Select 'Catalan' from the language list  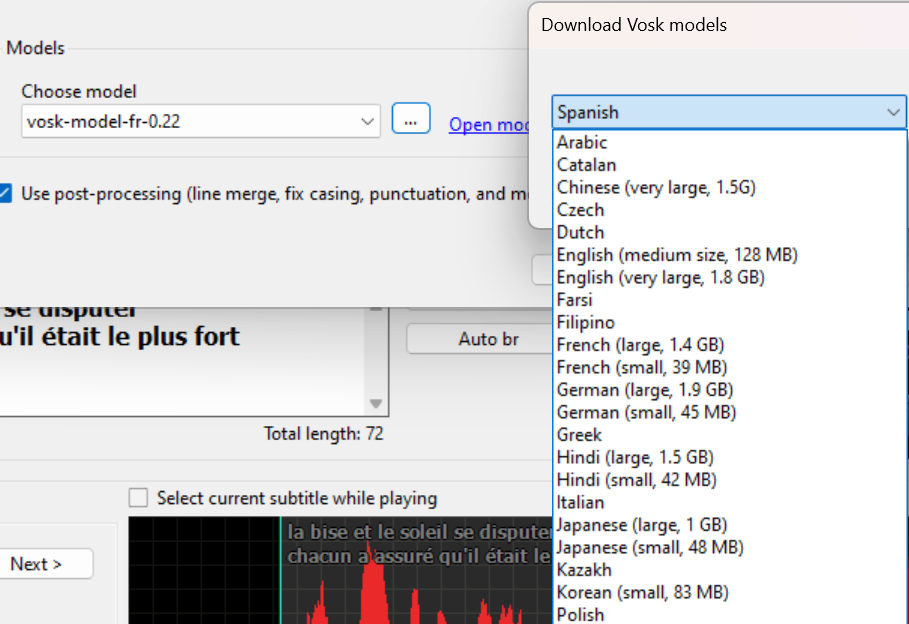coord(587,164)
